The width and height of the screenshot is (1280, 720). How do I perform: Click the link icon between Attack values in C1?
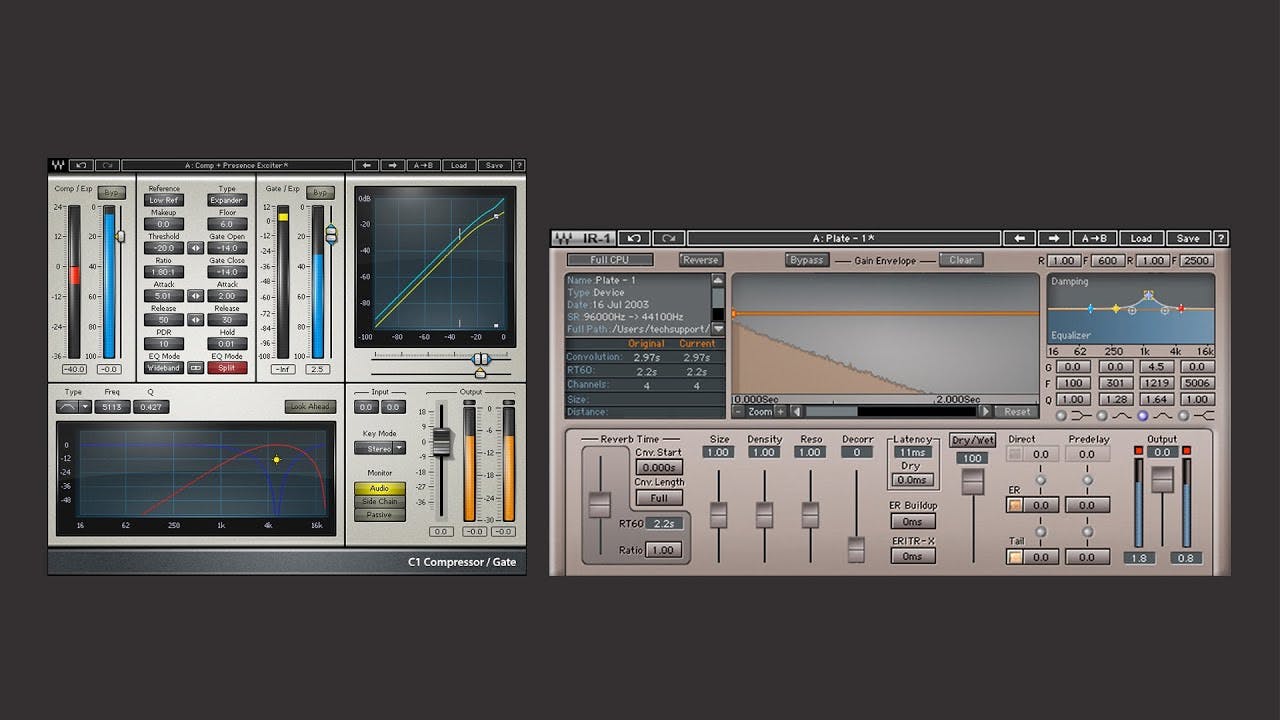click(196, 295)
